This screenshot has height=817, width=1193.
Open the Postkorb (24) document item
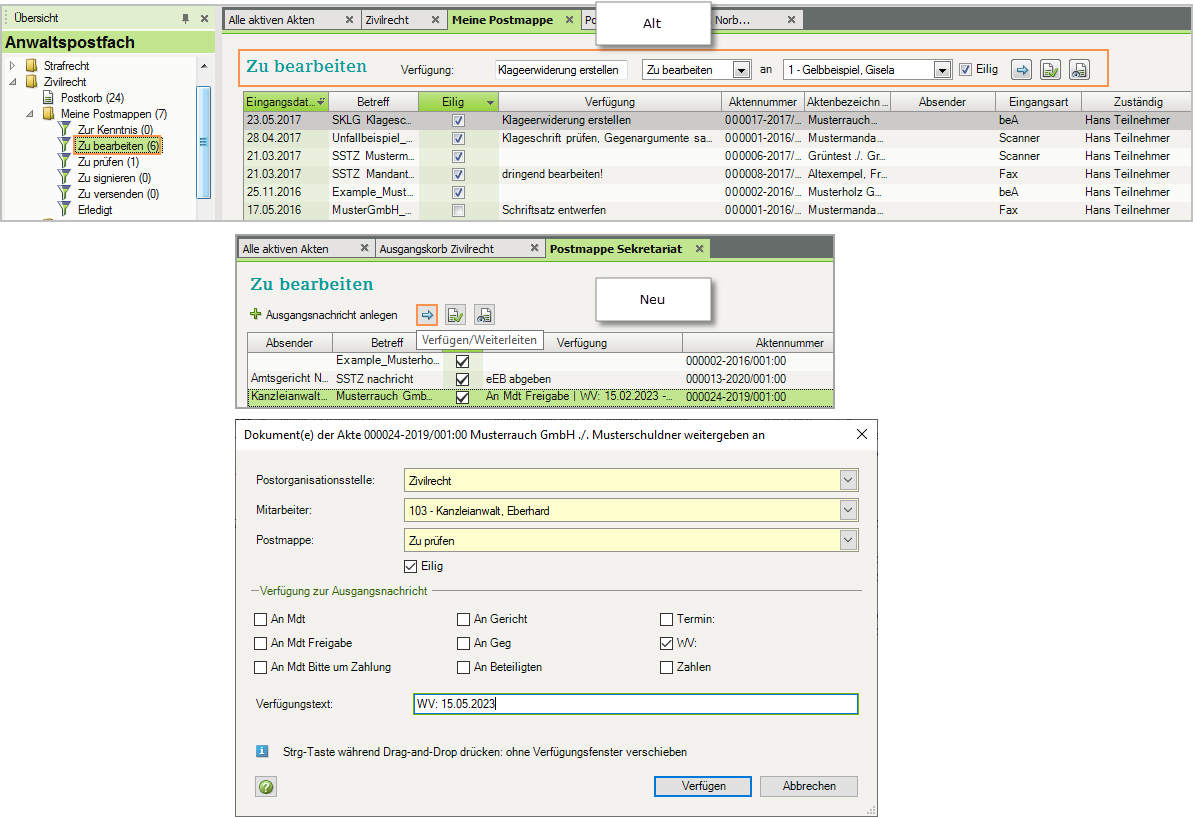coord(91,98)
